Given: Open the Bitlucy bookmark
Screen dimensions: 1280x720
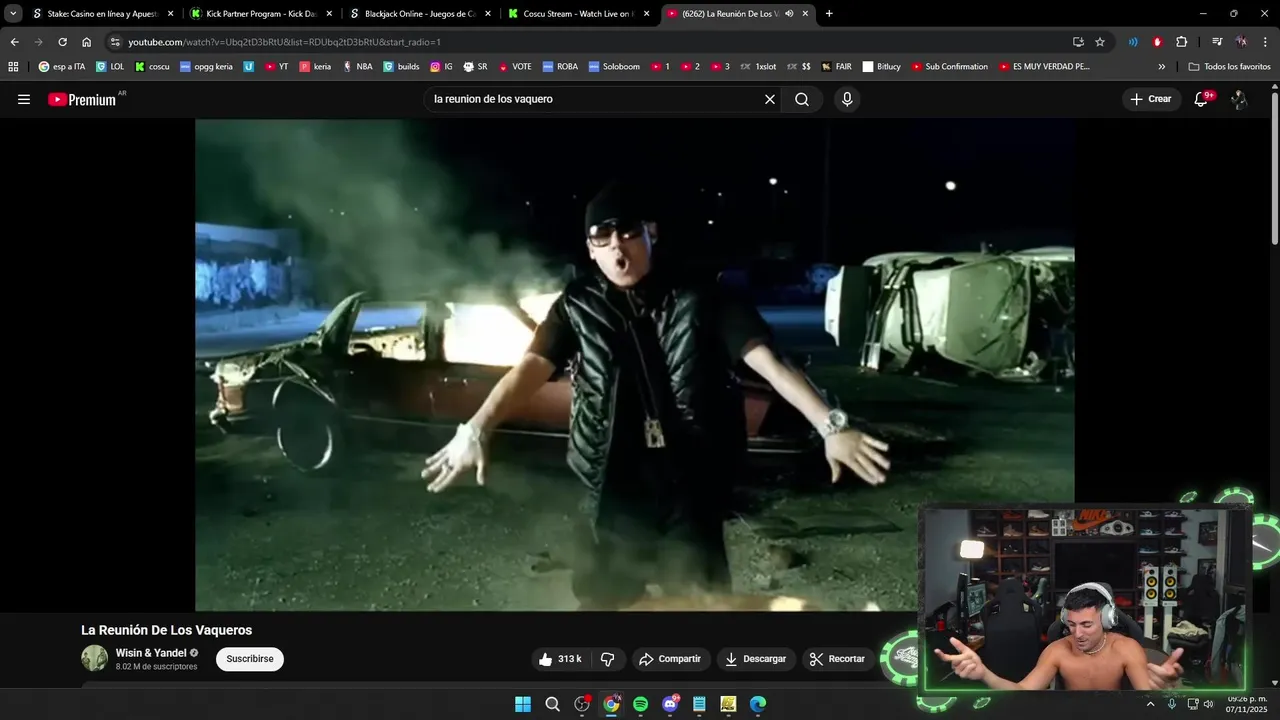Looking at the screenshot, I should coord(882,67).
